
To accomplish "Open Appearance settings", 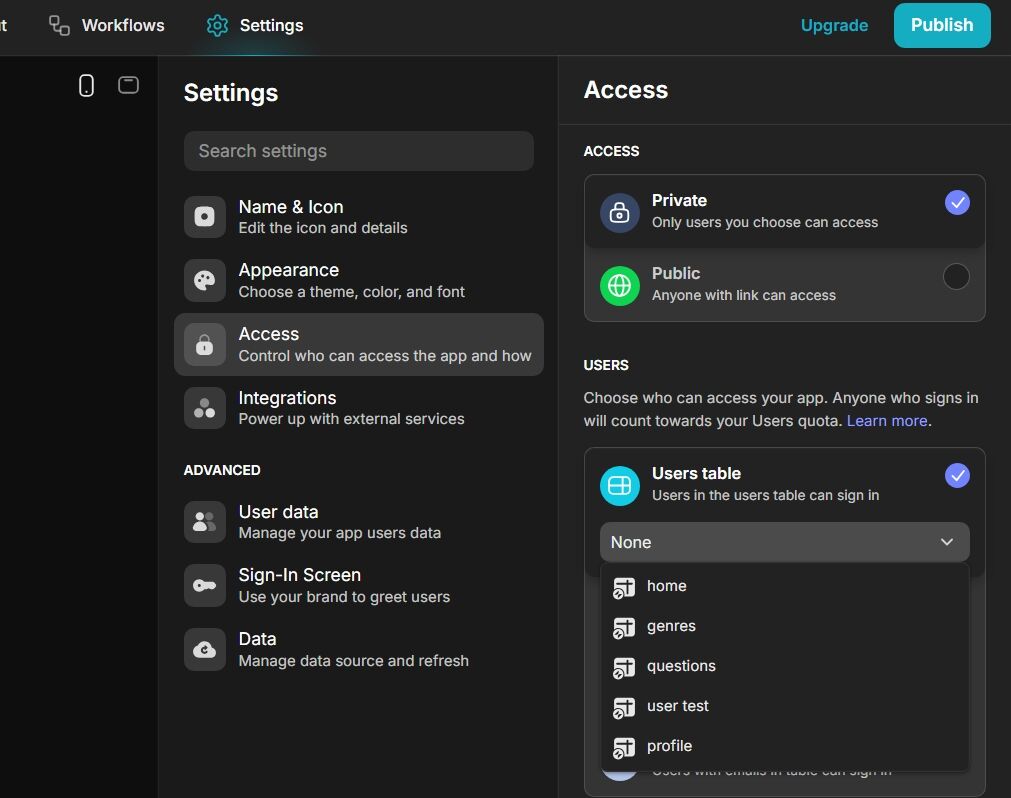I will tap(358, 280).
